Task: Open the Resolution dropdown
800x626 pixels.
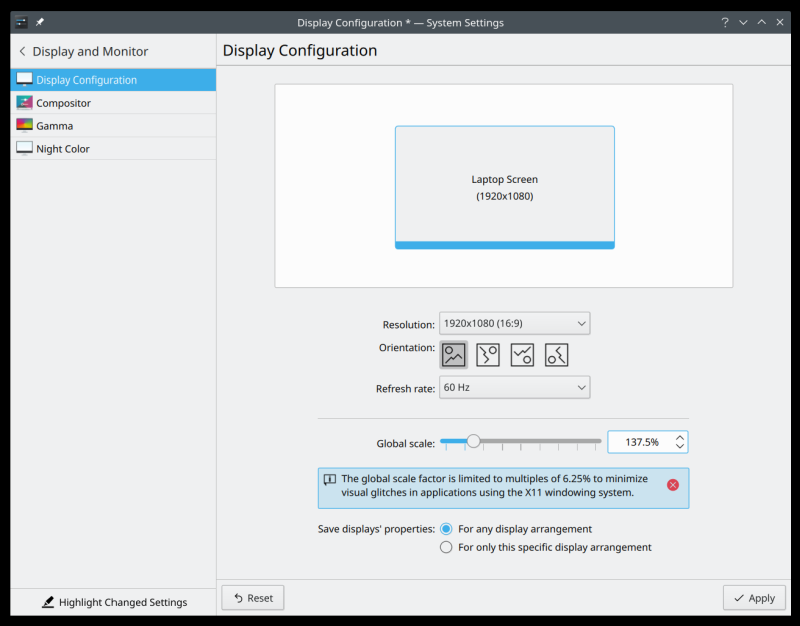Action: (x=514, y=324)
